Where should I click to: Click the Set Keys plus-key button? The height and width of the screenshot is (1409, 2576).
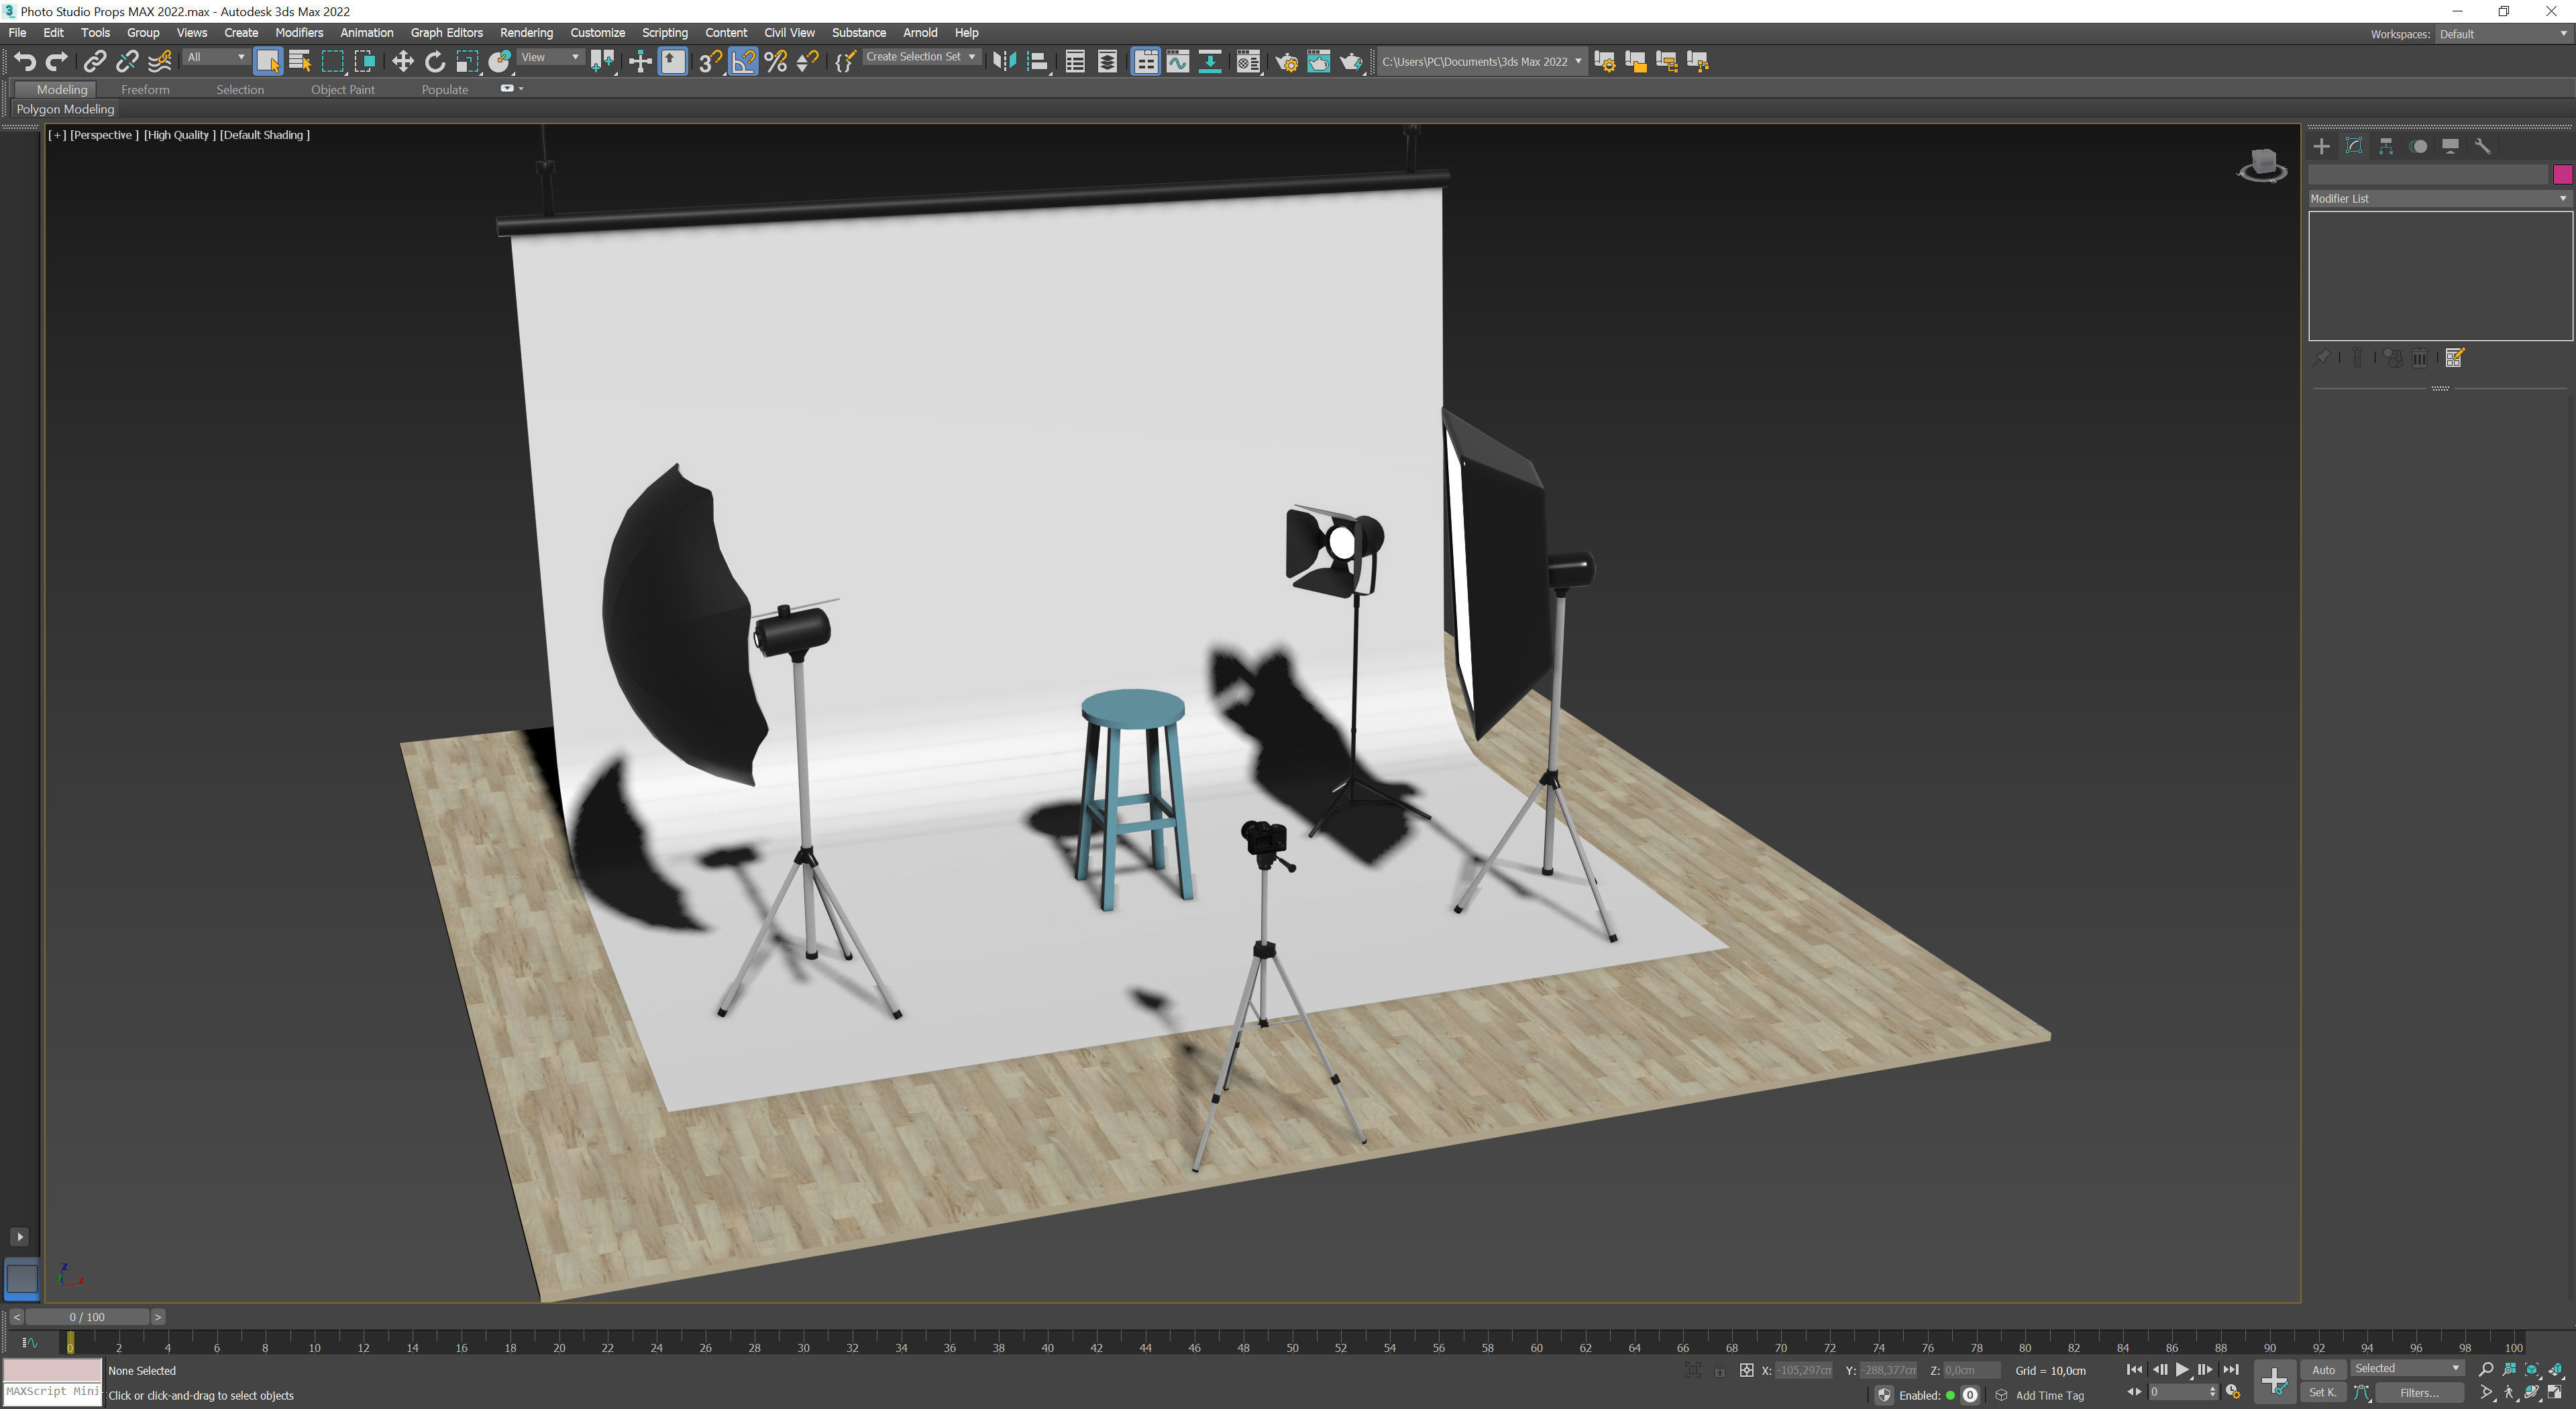tap(2274, 1382)
